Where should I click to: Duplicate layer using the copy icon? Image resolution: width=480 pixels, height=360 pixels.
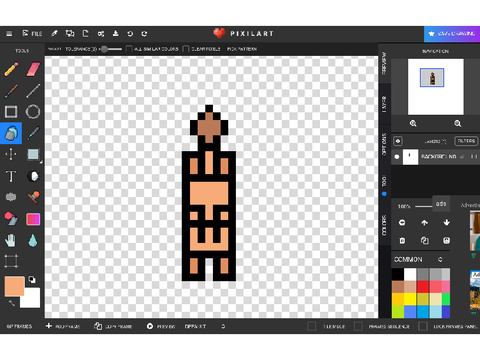coord(424,241)
